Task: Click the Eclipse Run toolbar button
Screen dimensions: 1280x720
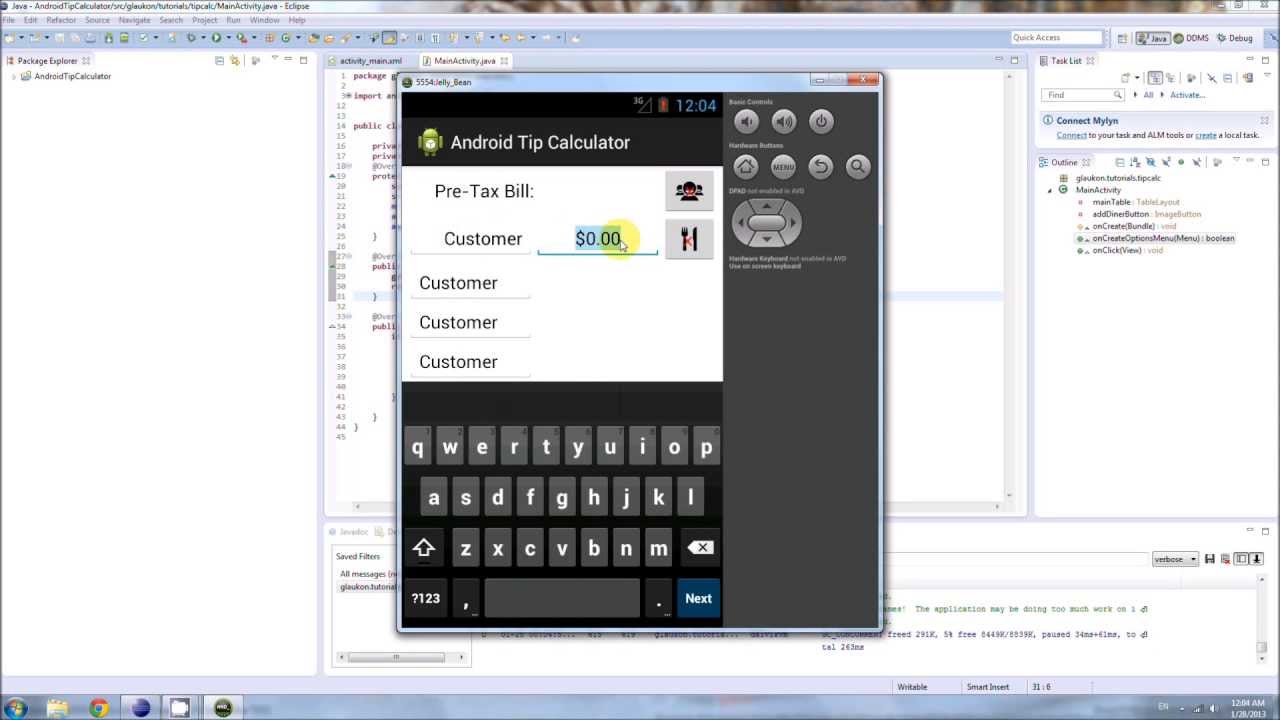Action: pos(215,38)
